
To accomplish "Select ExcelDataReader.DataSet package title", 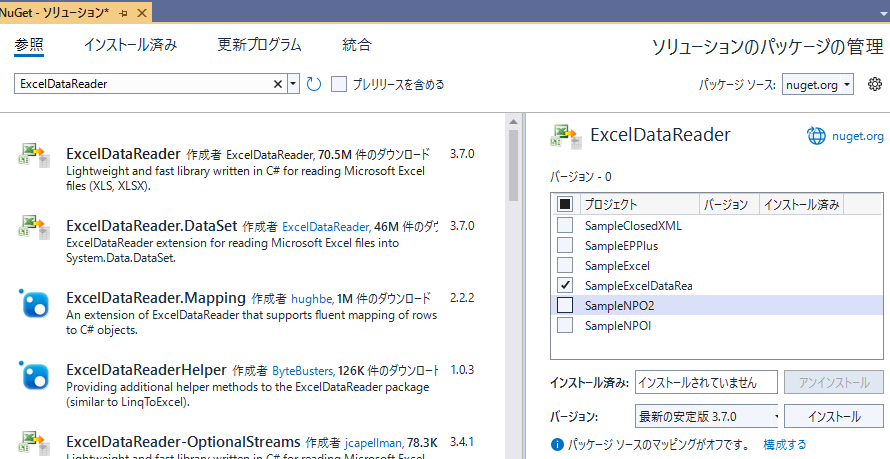I will point(152,226).
